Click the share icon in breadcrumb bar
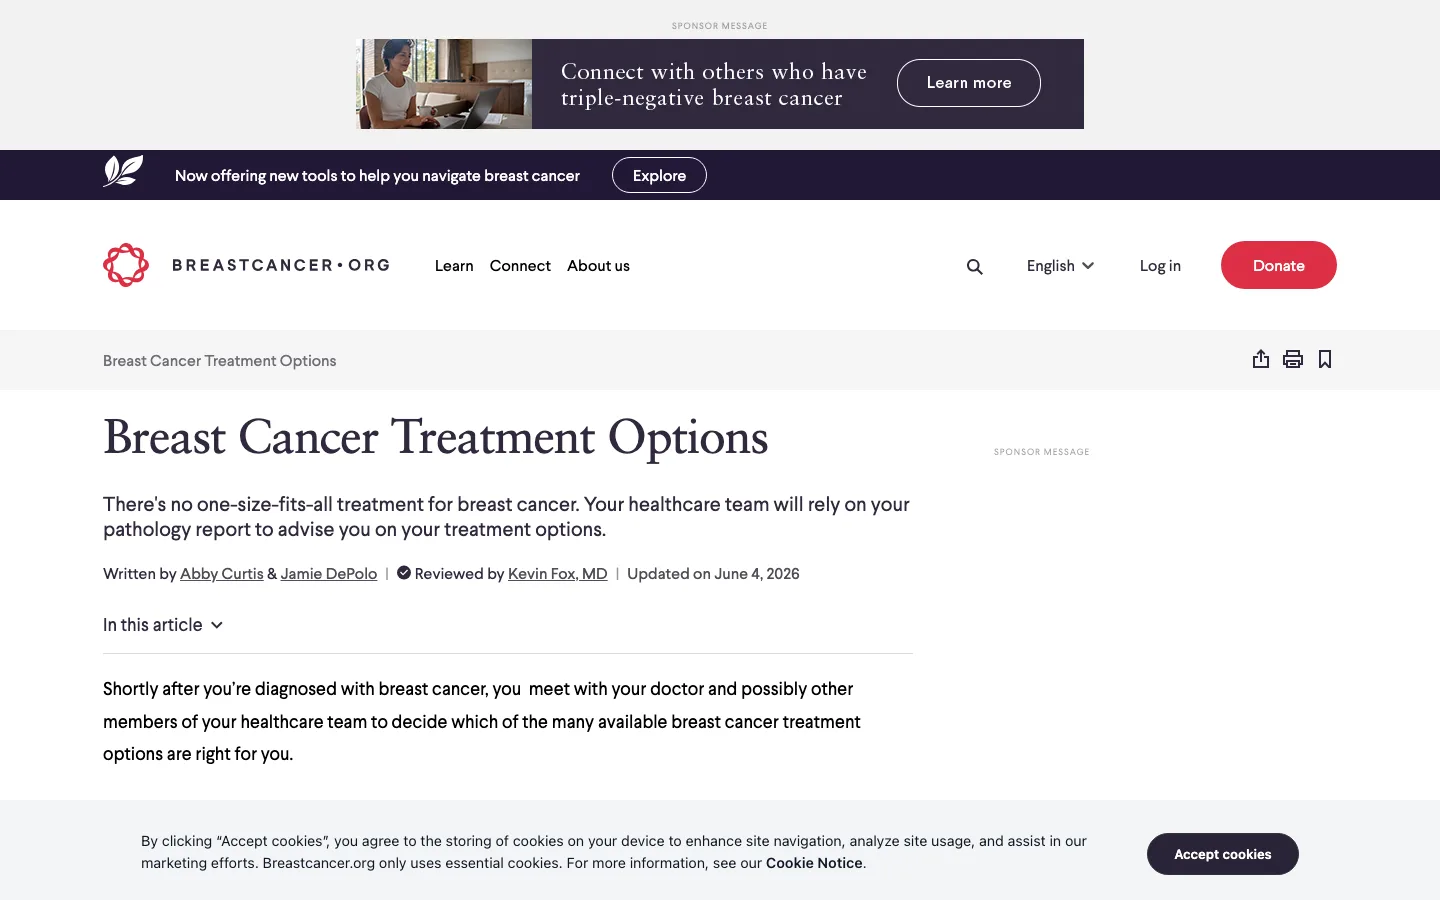Viewport: 1440px width, 900px height. [1261, 359]
